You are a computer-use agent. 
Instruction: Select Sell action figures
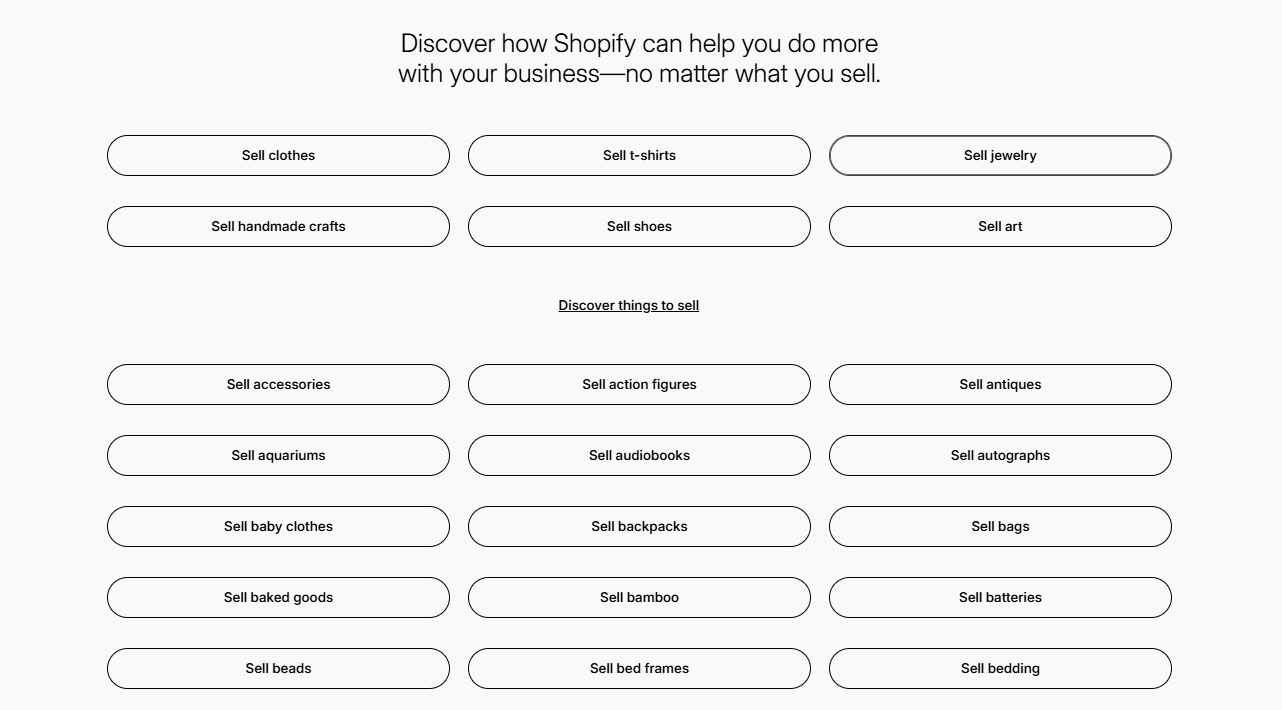point(639,384)
